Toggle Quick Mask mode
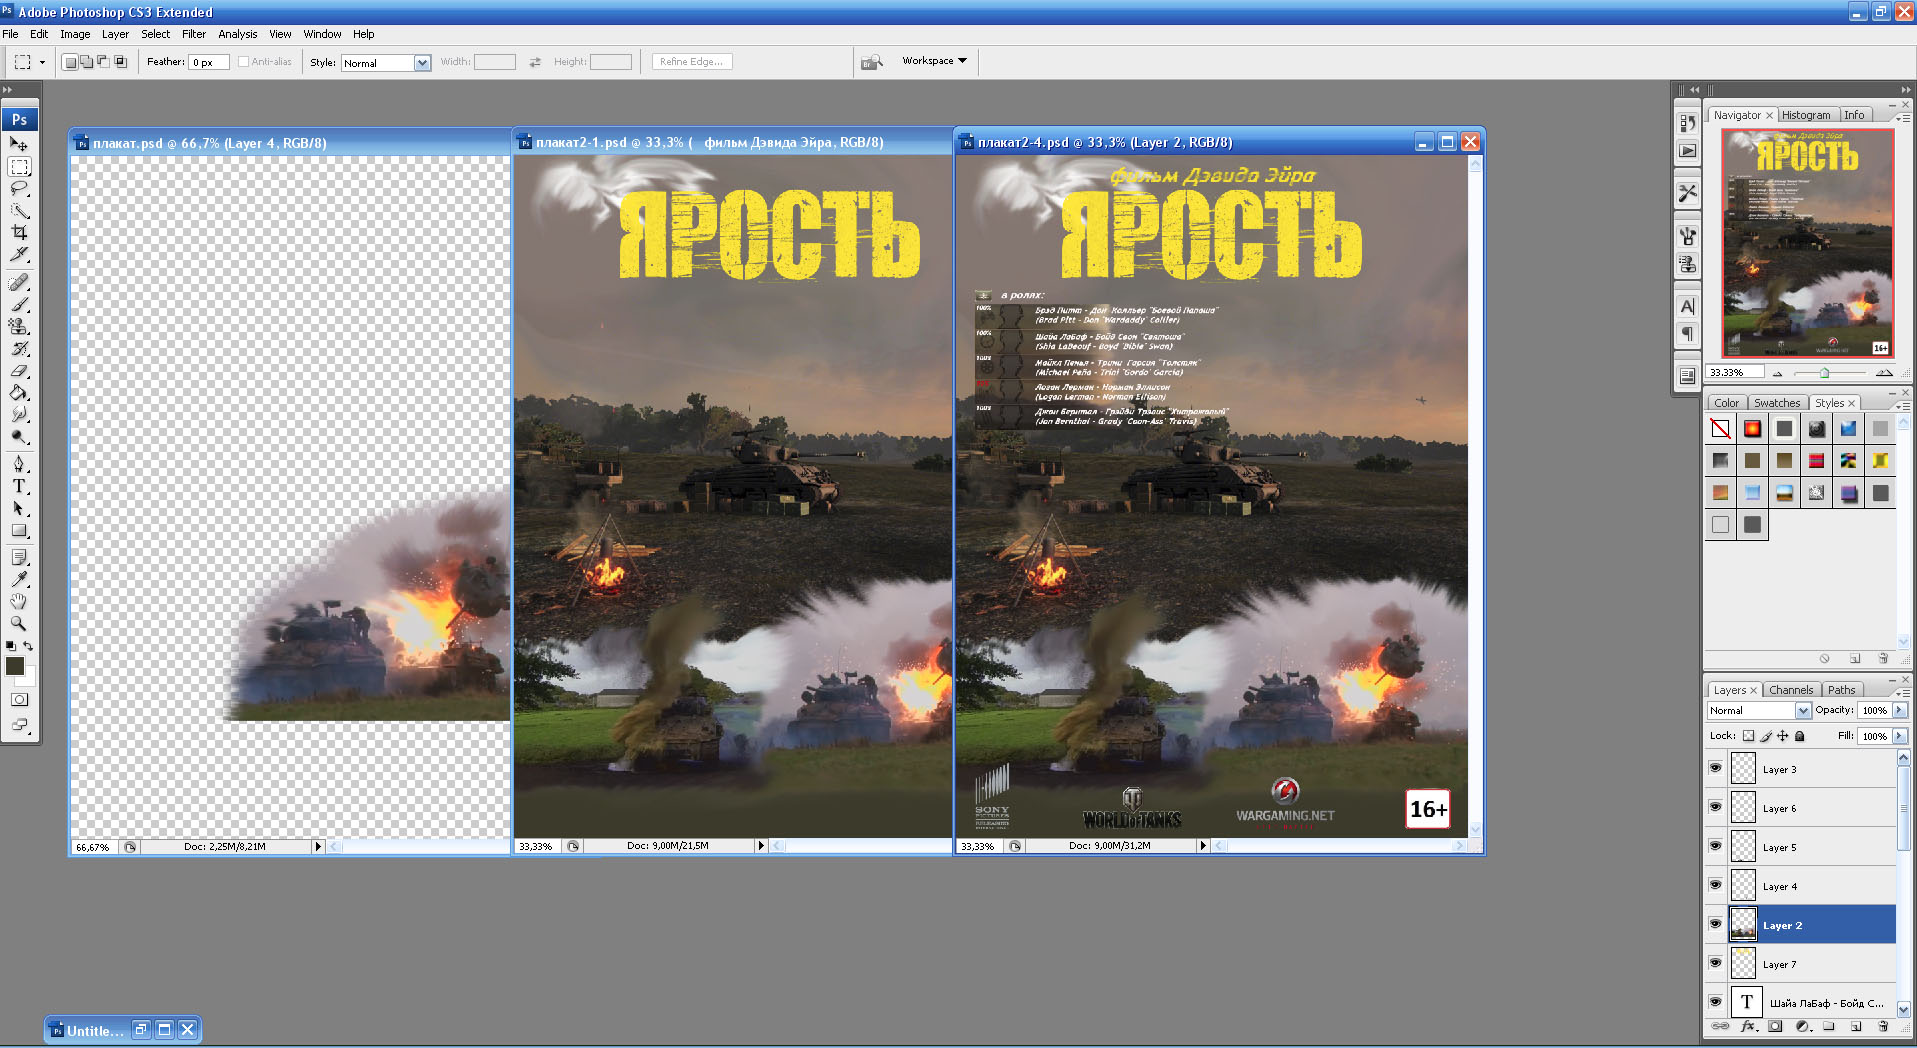This screenshot has width=1917, height=1048. click(19, 700)
